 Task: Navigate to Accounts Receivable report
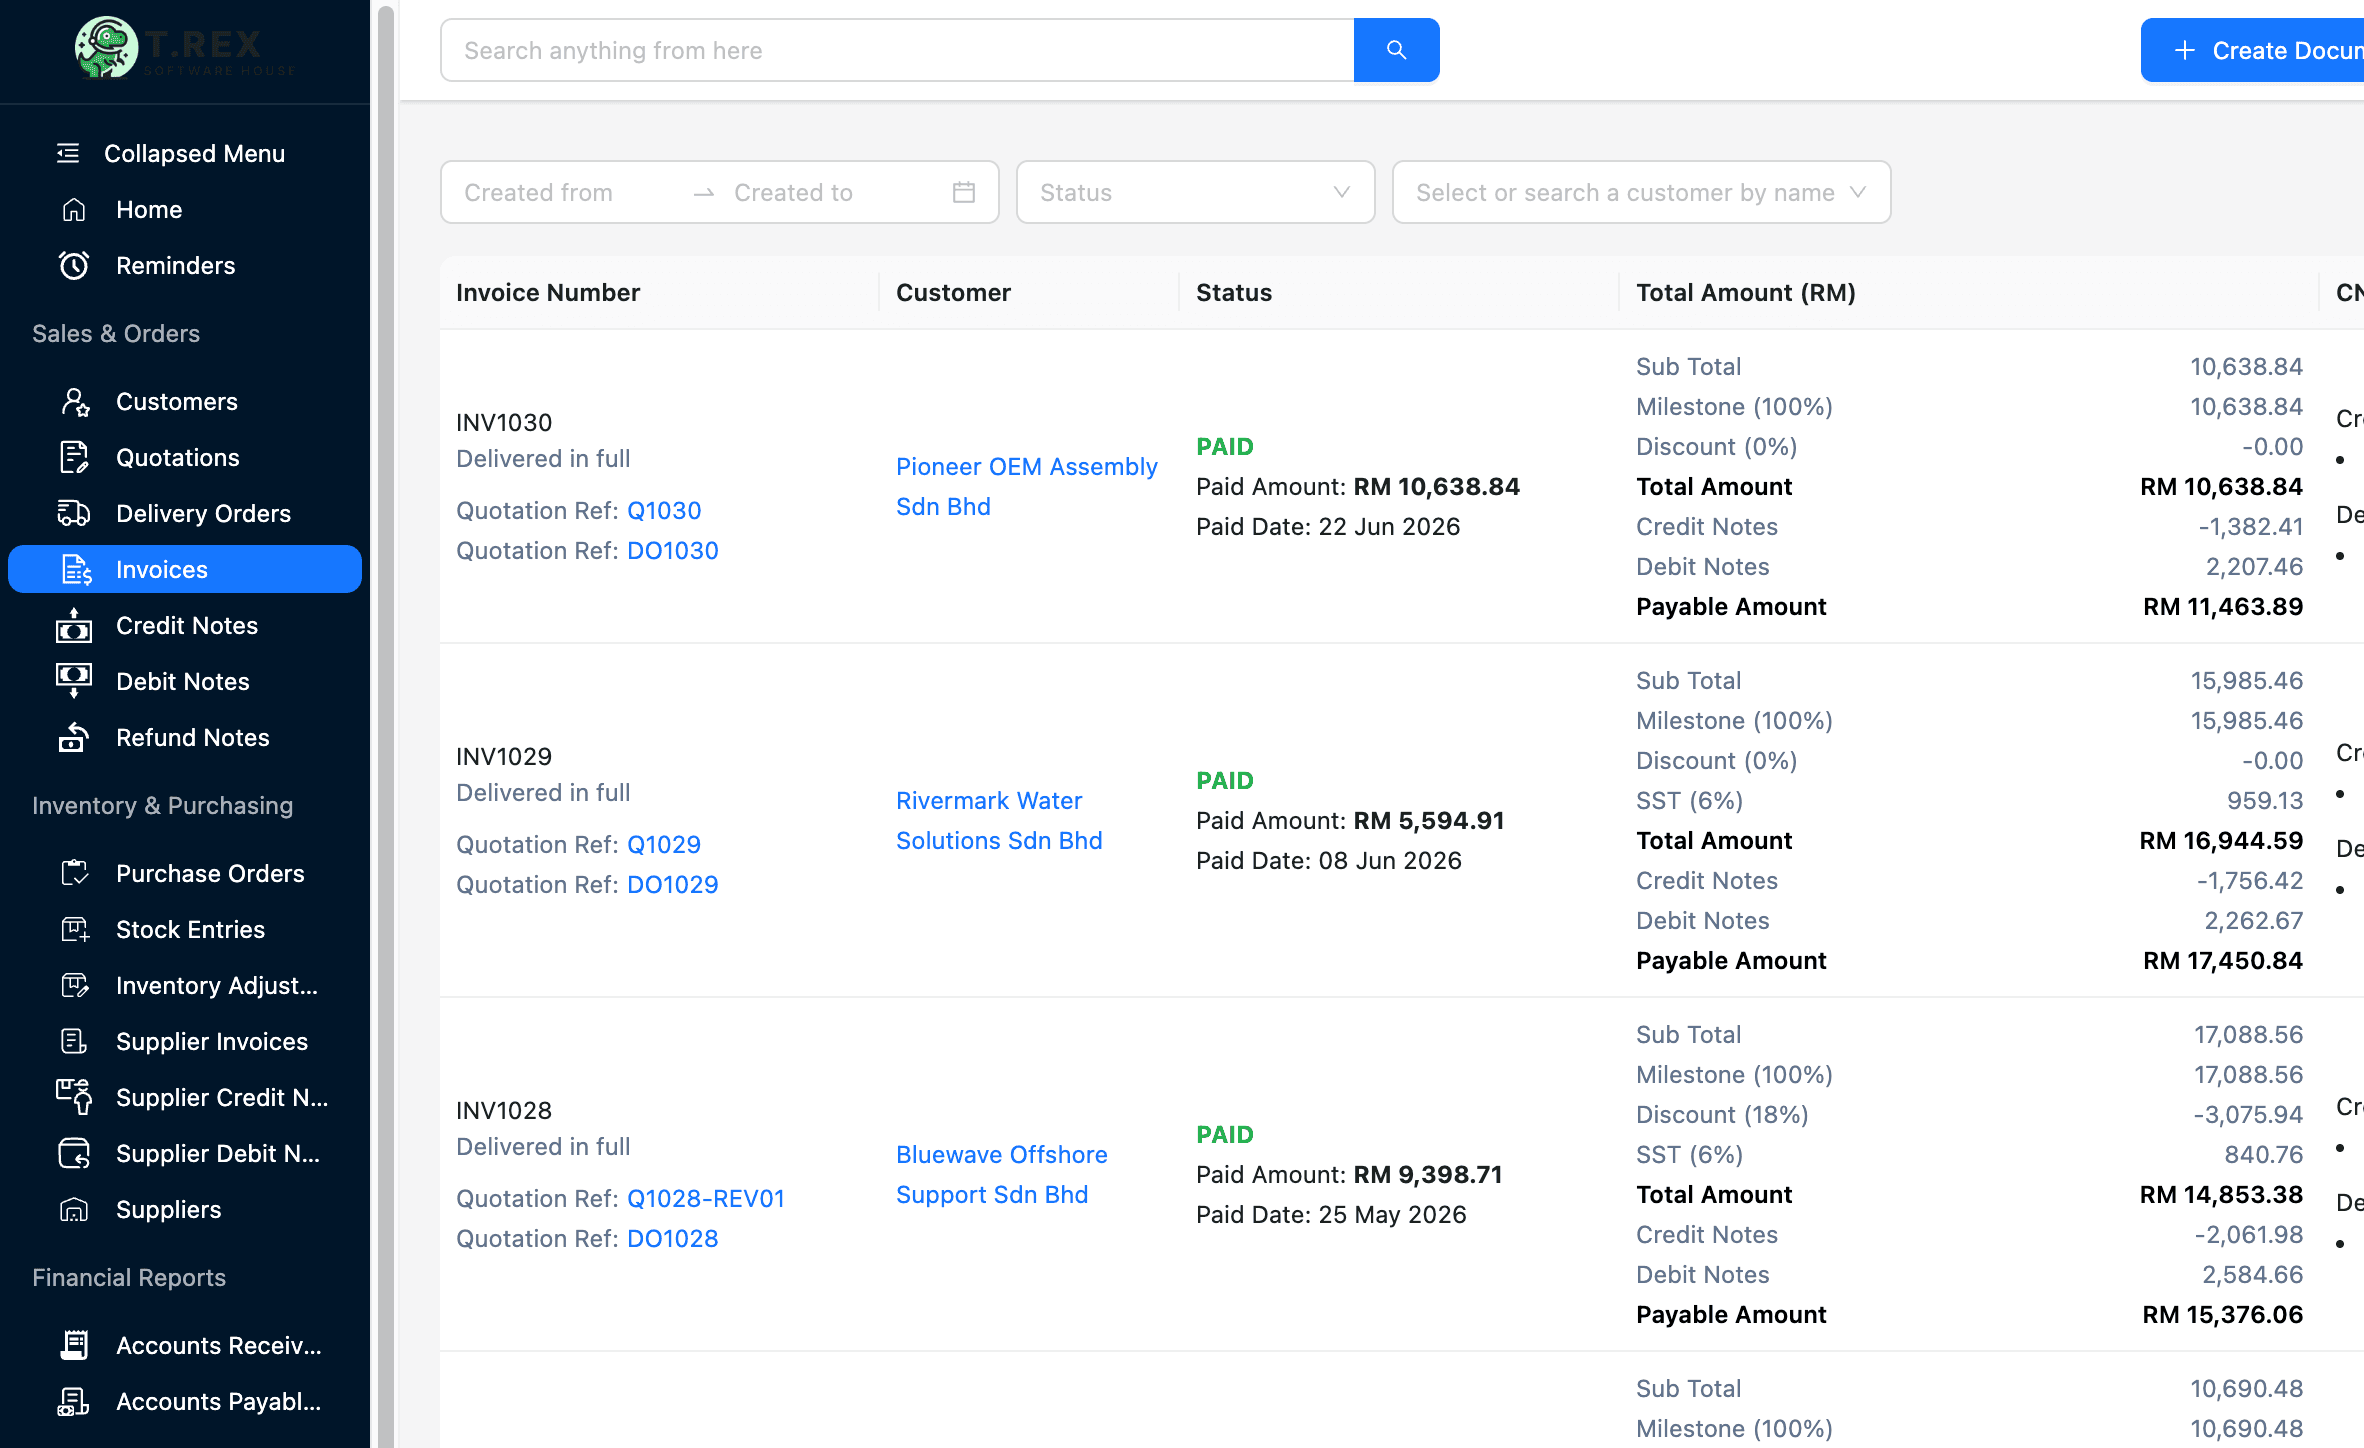(218, 1345)
